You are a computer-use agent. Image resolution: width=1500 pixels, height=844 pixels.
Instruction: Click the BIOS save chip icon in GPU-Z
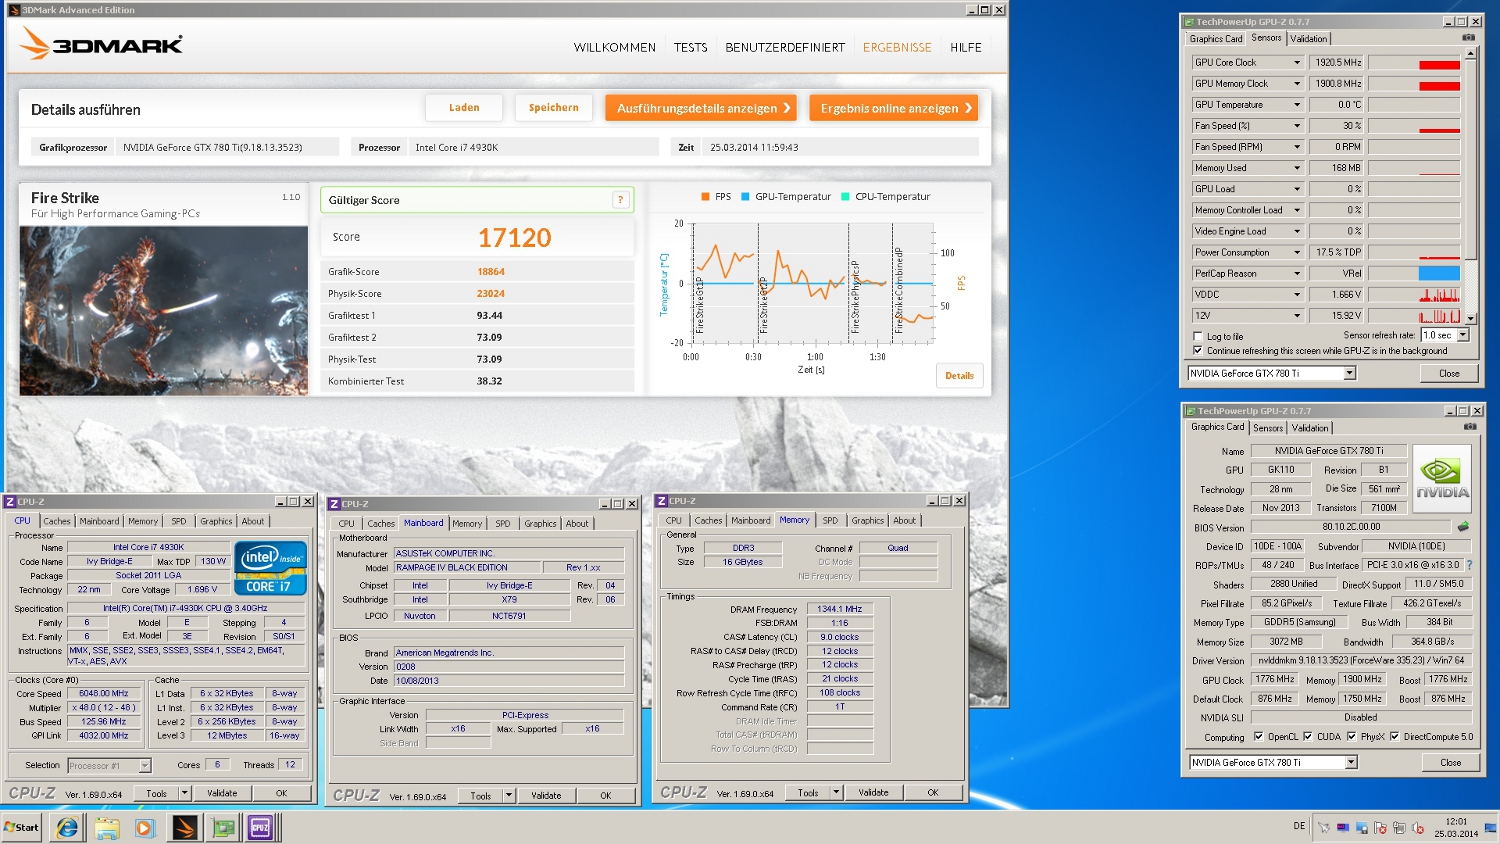click(x=1463, y=526)
